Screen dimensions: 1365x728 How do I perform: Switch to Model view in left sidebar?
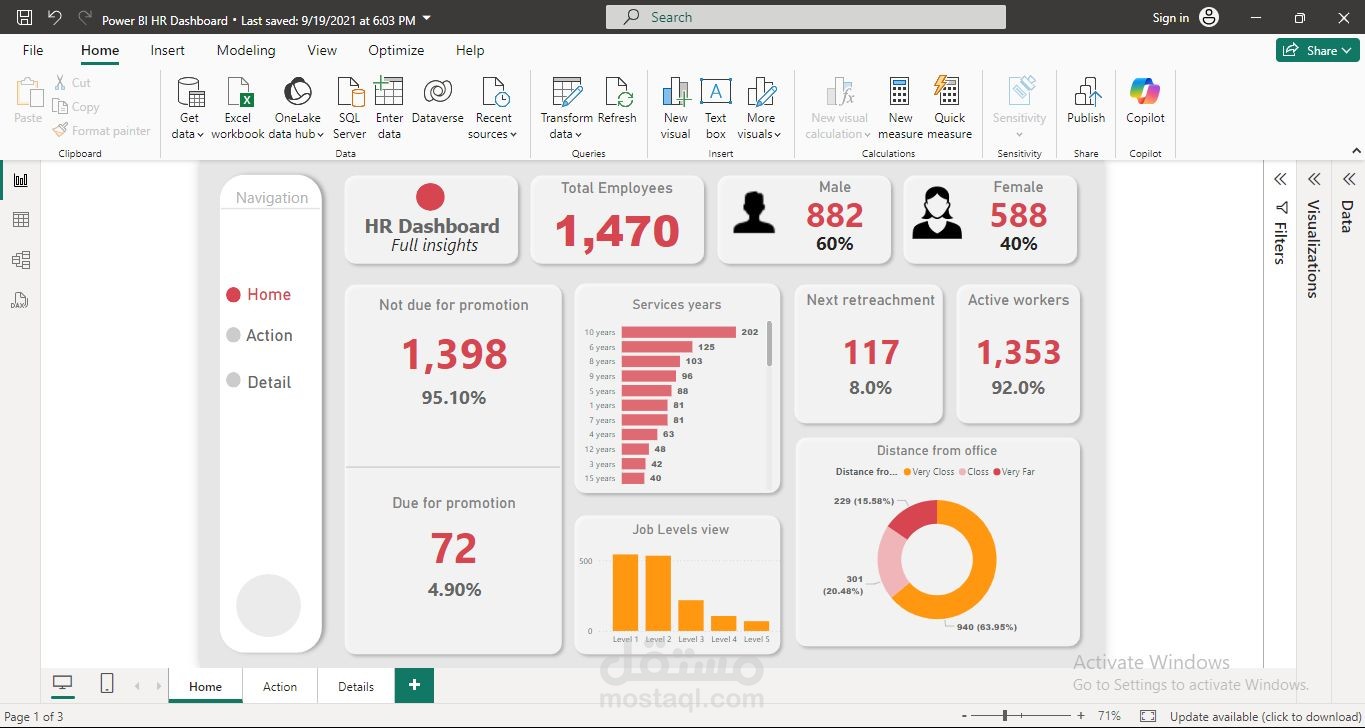(21, 260)
